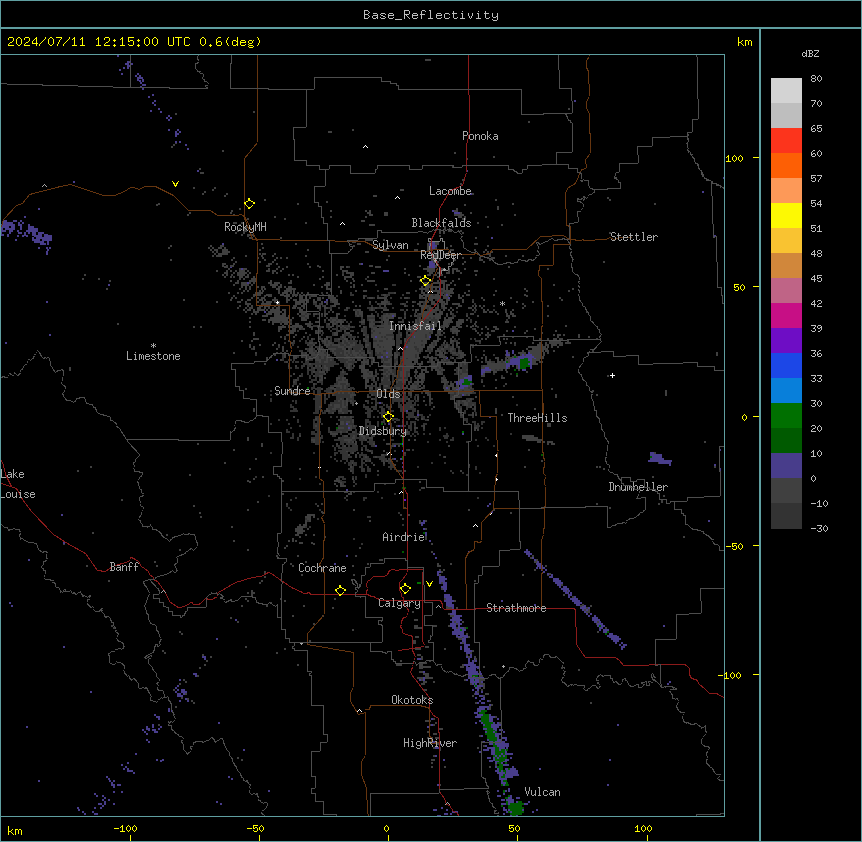The height and width of the screenshot is (842, 862).
Task: Click the white plus marker north of Drumheller
Action: 612,375
